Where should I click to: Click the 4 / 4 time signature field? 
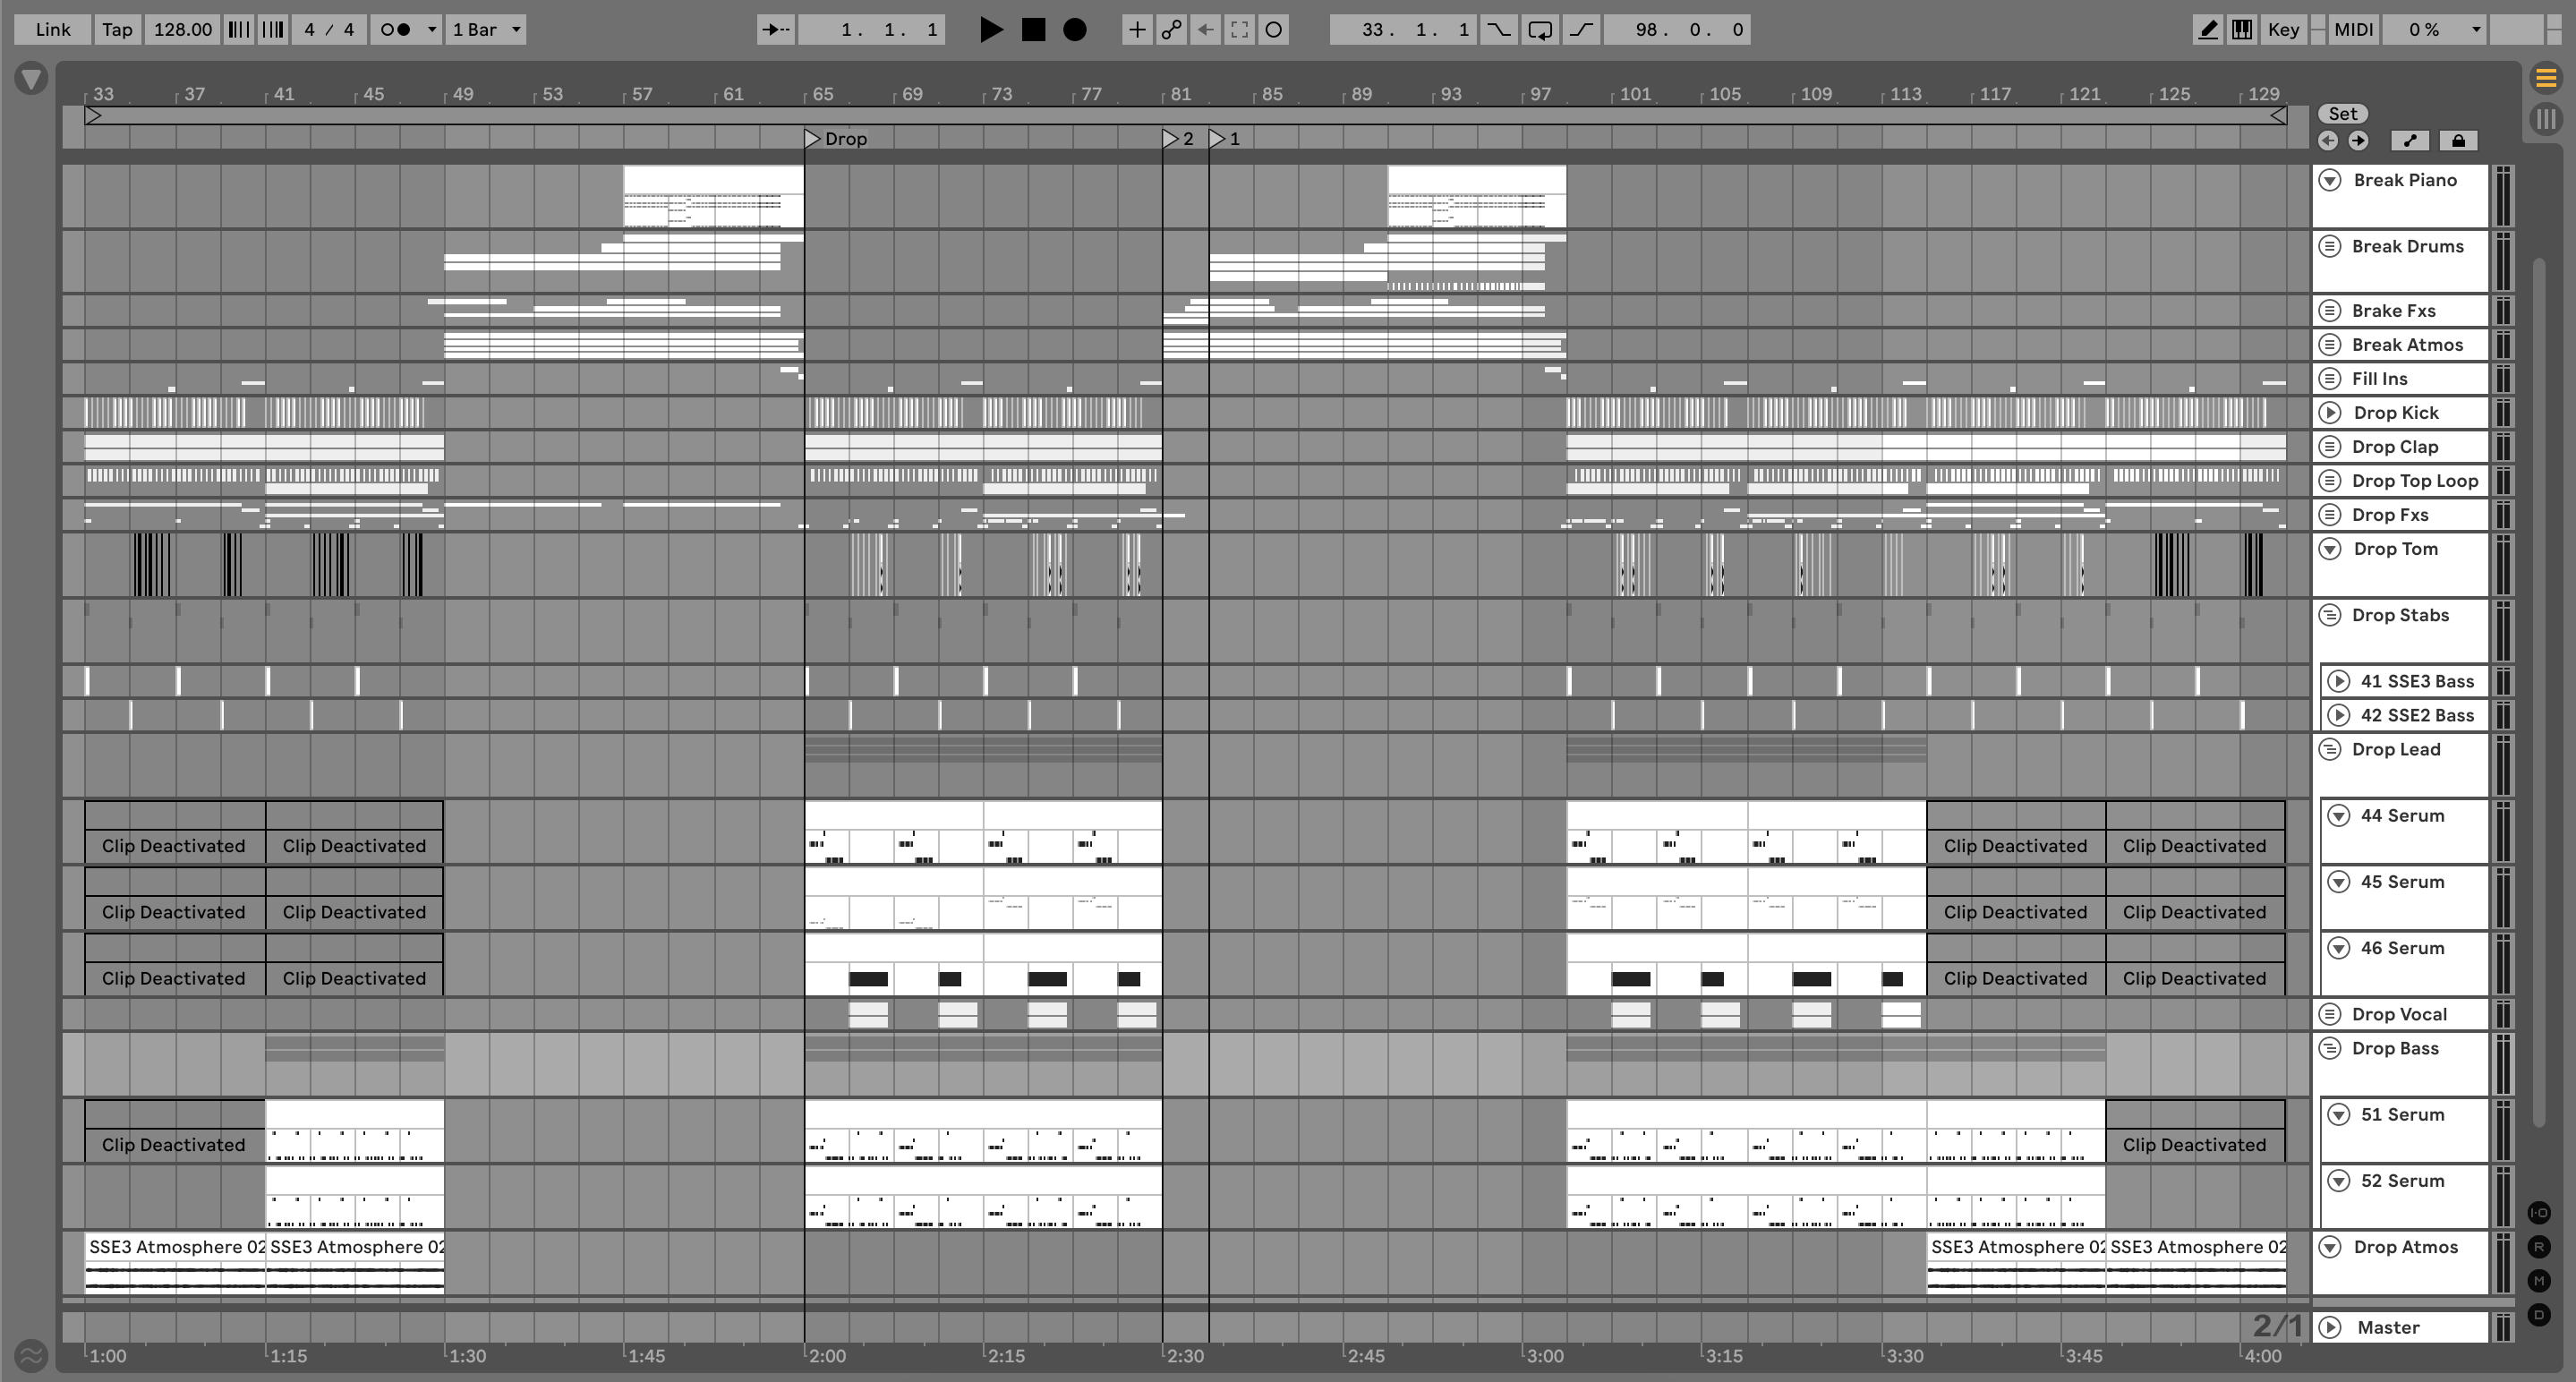coord(329,29)
